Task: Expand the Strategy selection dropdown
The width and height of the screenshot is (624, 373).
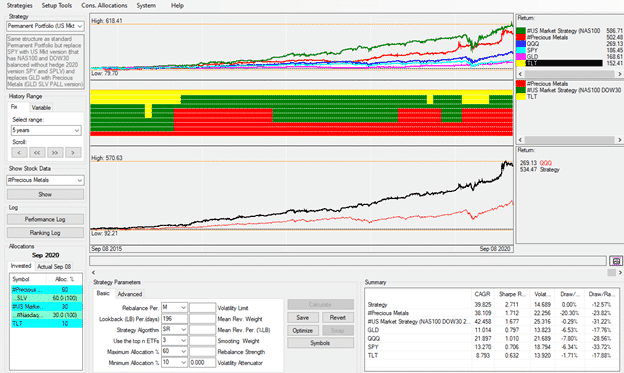Action: pos(80,26)
